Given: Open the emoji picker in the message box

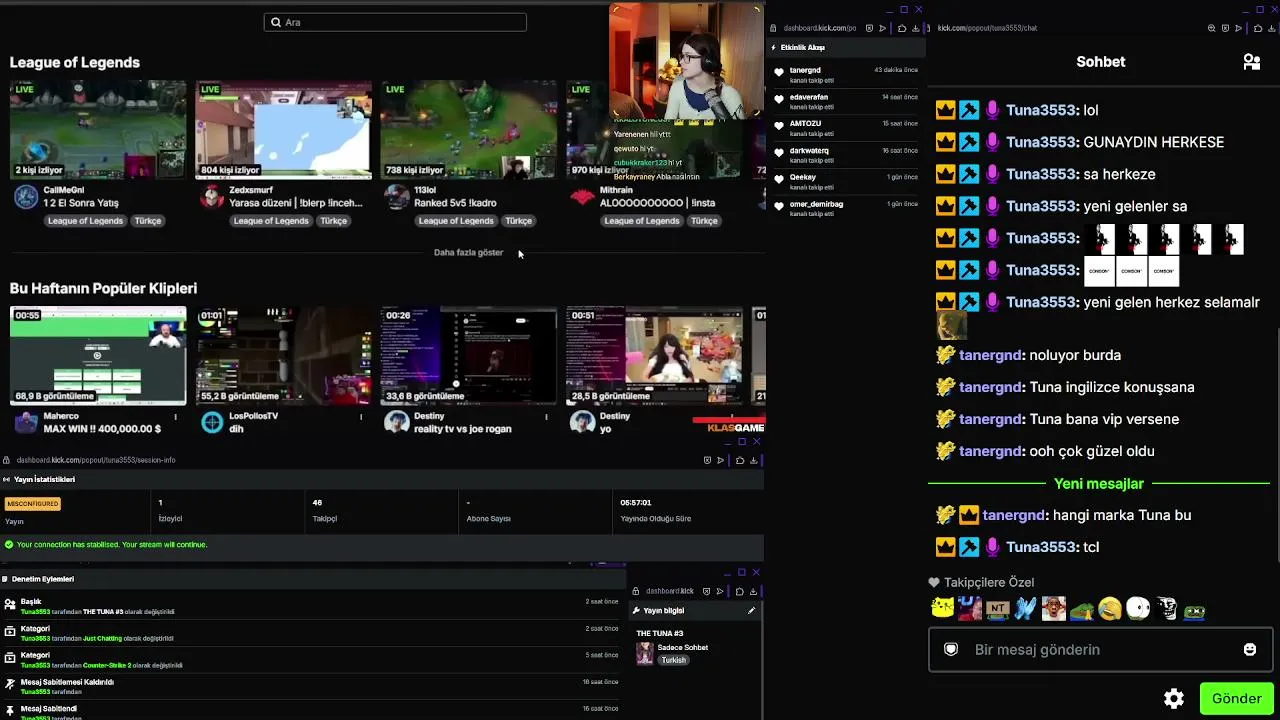Looking at the screenshot, I should click(1249, 650).
